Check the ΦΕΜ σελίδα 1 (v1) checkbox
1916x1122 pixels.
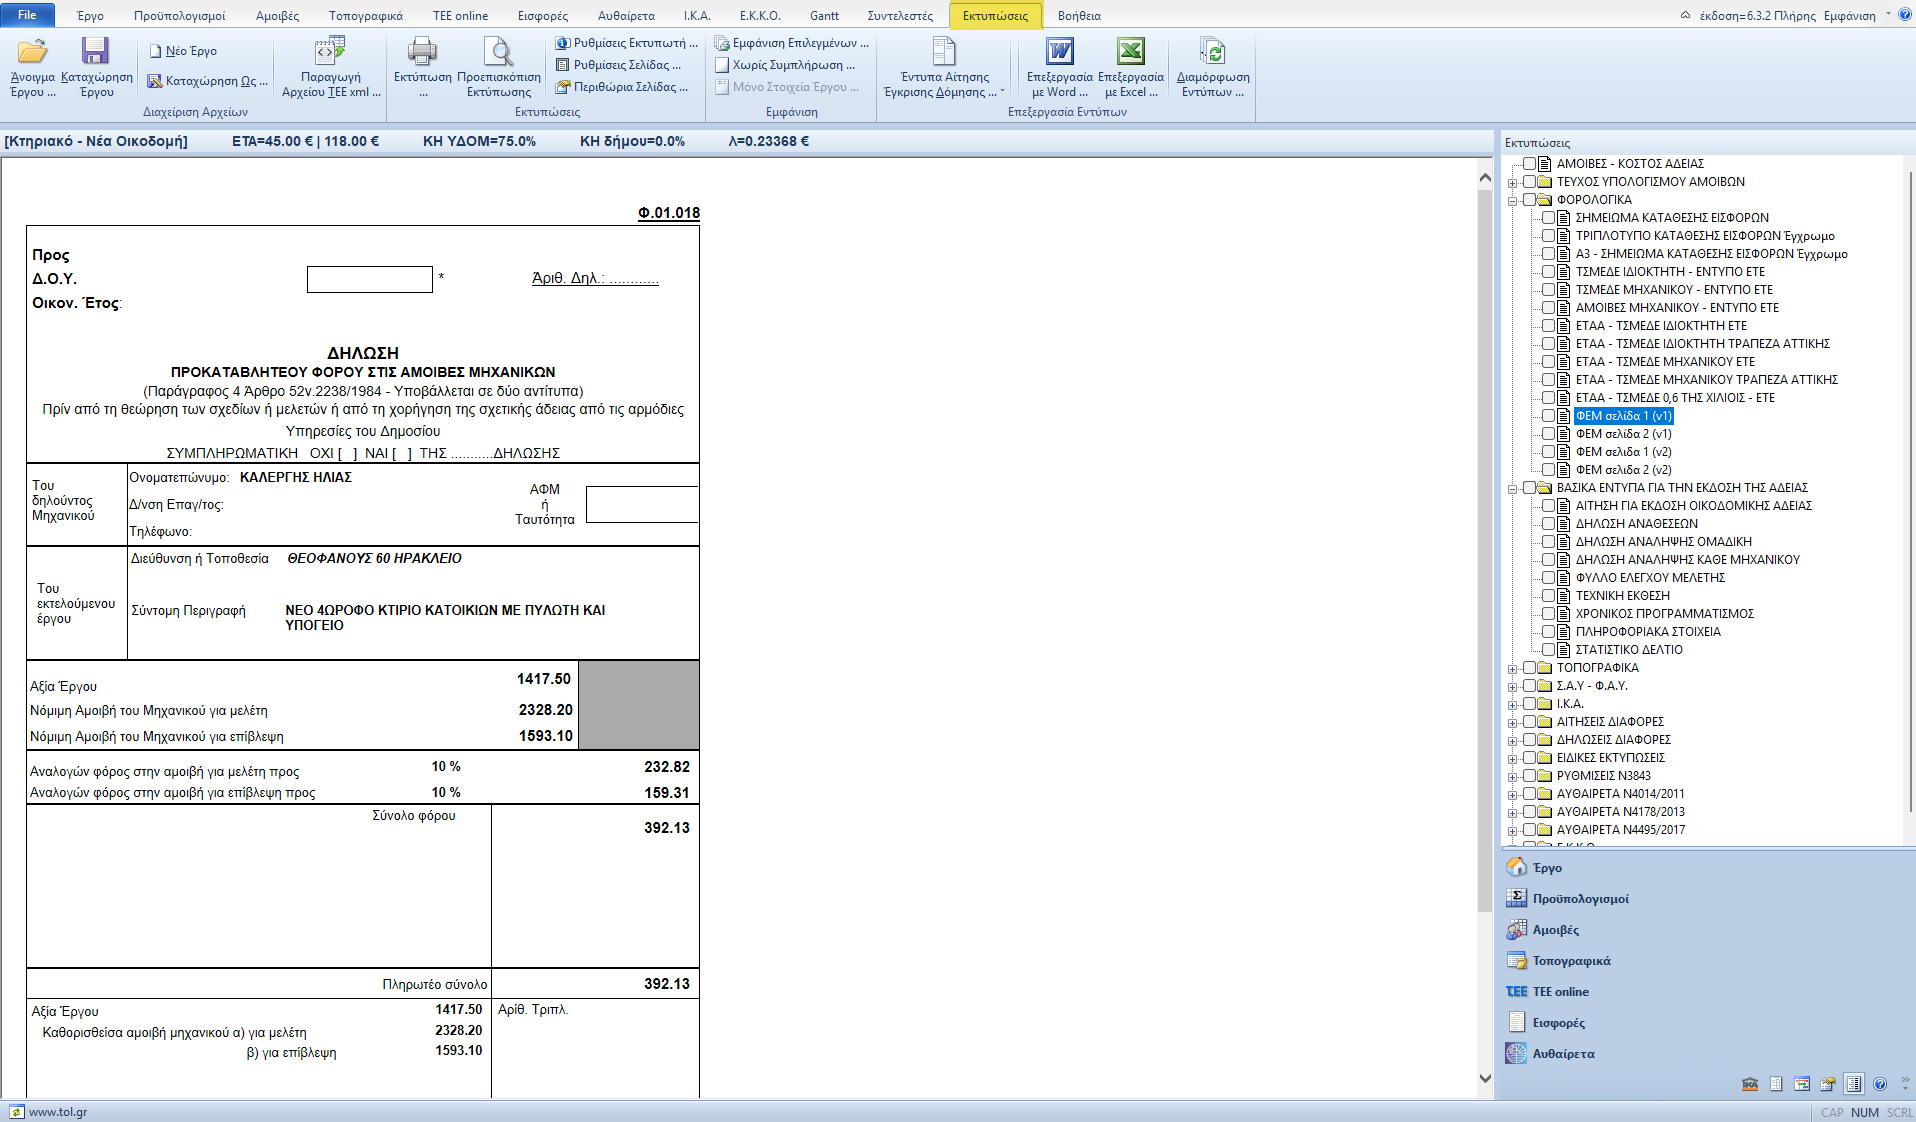point(1548,416)
